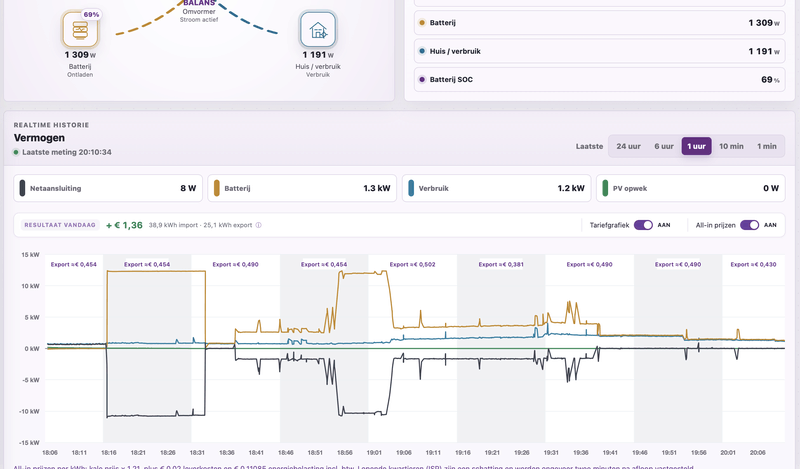Select the 10 min time range
This screenshot has width=800, height=469.
tap(731, 146)
